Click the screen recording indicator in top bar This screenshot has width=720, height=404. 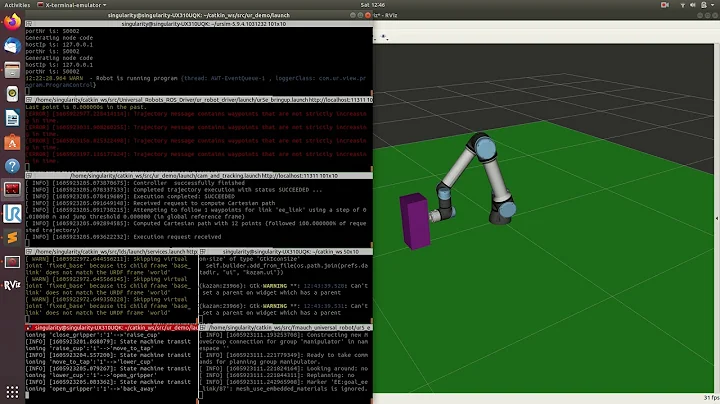(664, 5)
